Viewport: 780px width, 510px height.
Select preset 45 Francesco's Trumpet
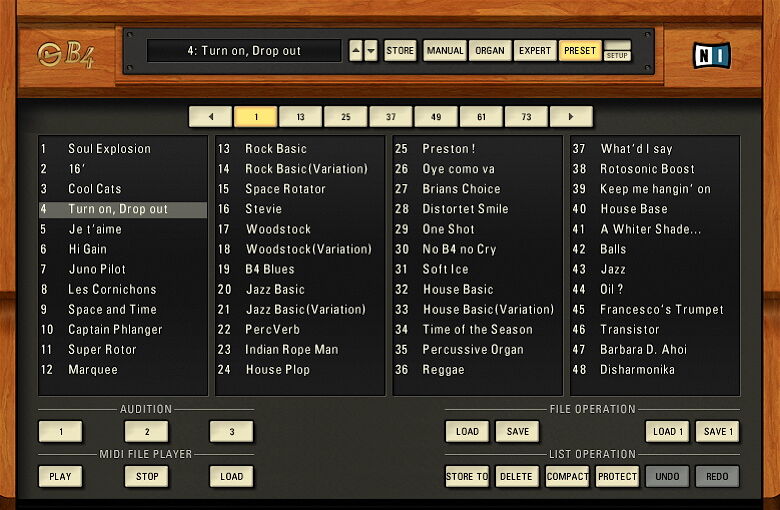[655, 309]
